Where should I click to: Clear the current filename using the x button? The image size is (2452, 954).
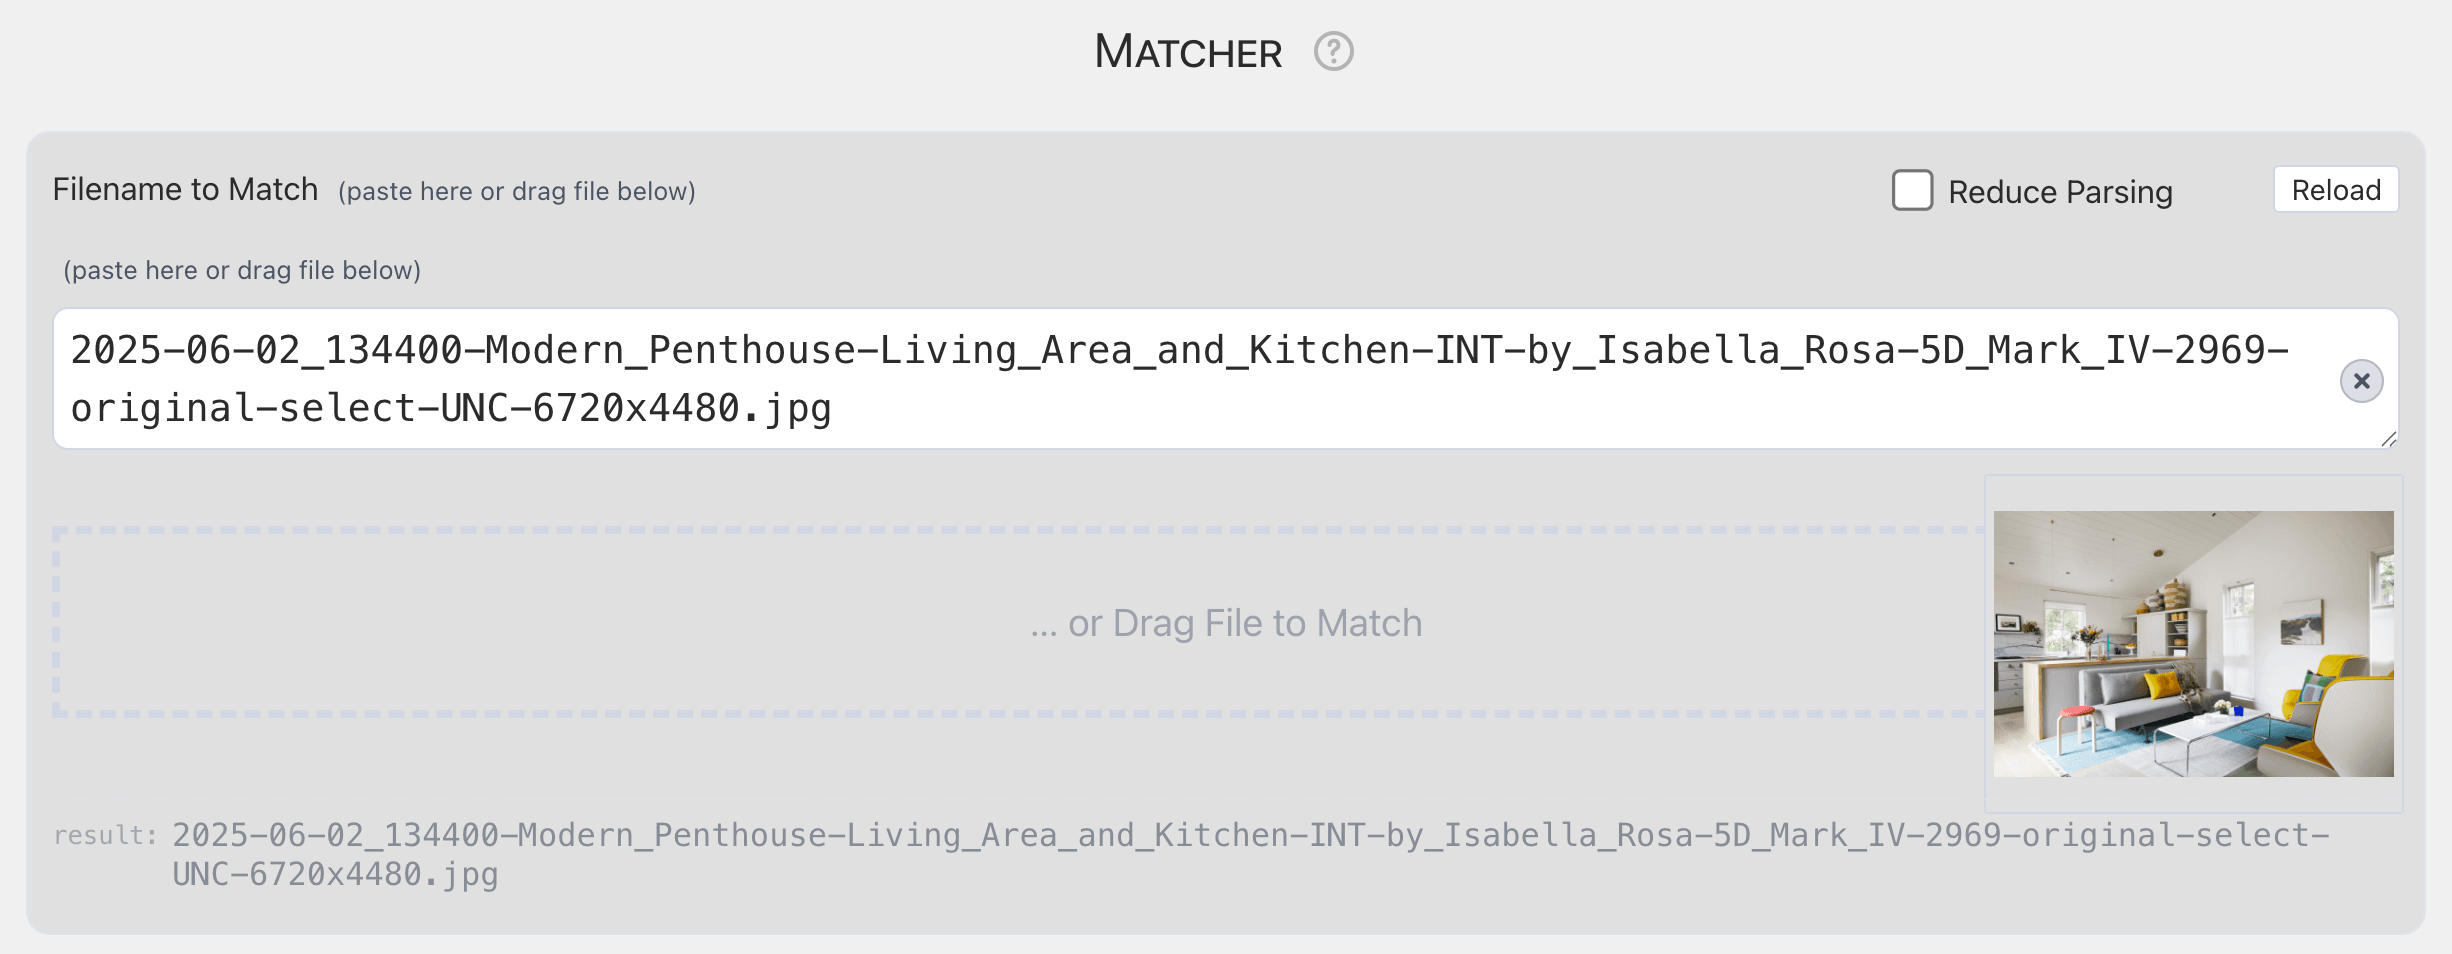tap(2361, 380)
